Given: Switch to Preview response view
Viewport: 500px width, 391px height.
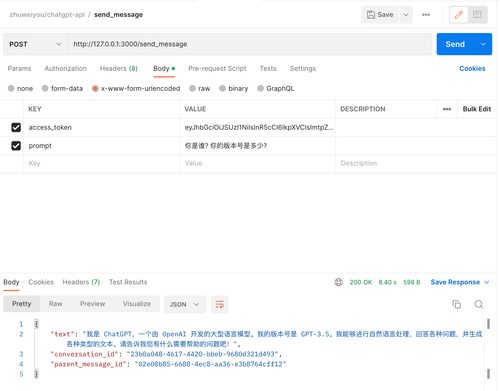Looking at the screenshot, I should (92, 304).
